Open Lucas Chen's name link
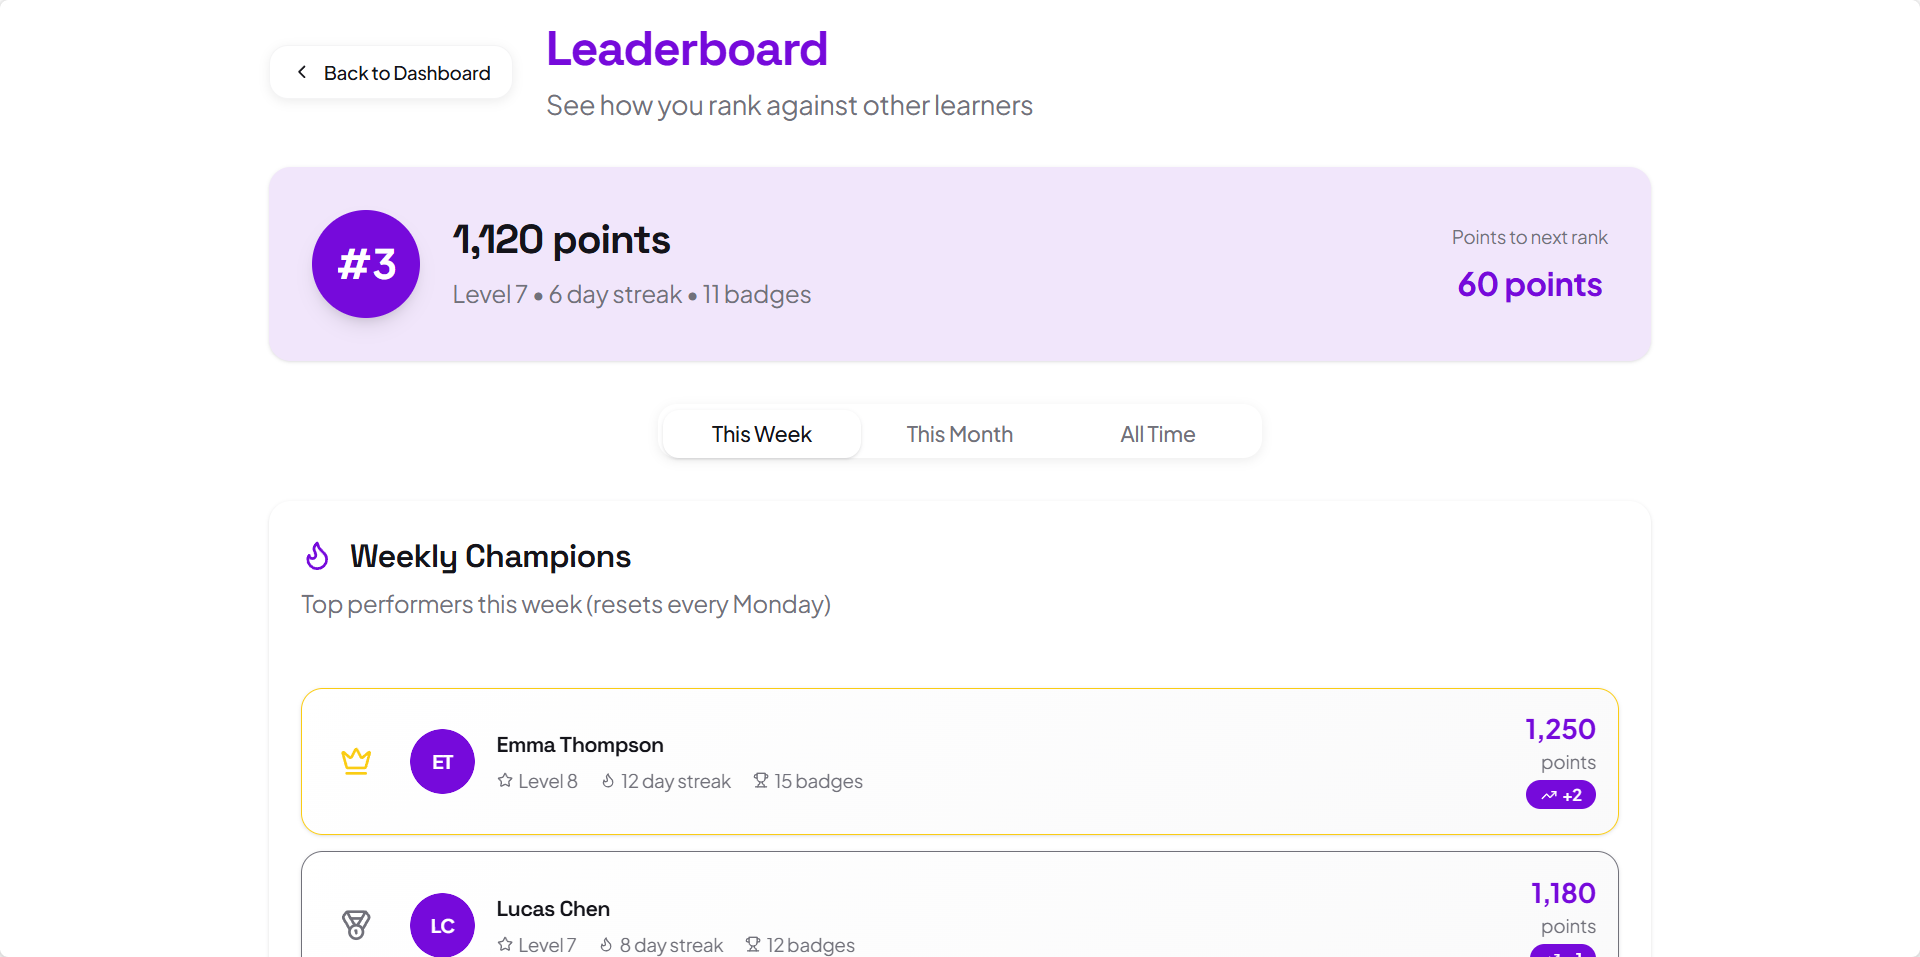1920x957 pixels. 553,909
